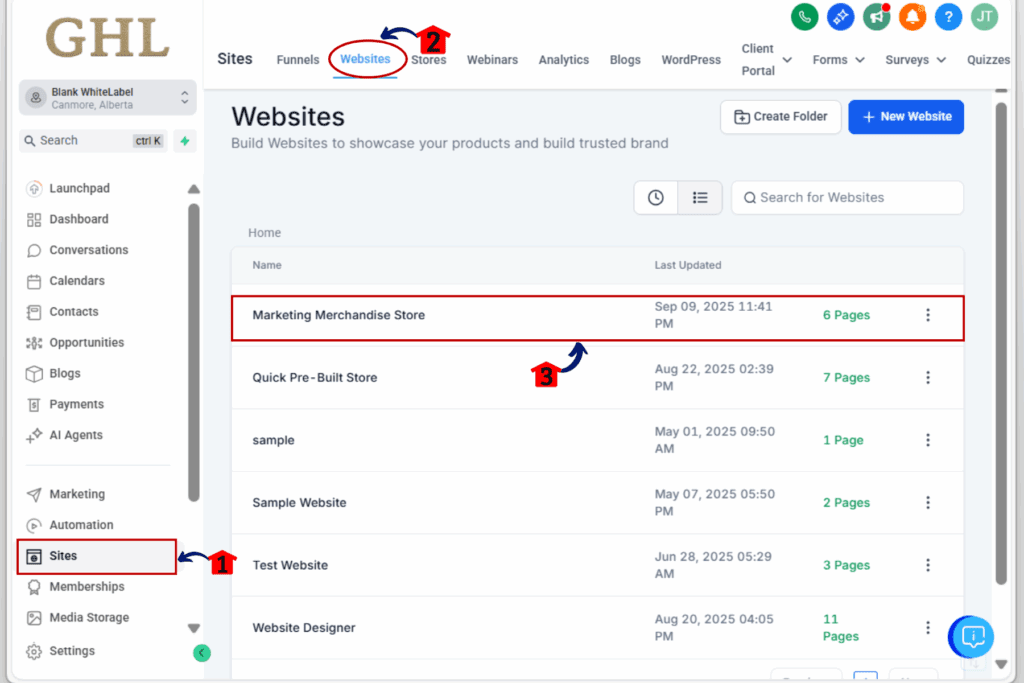Collapse sidebar with green arrow button

point(202,652)
